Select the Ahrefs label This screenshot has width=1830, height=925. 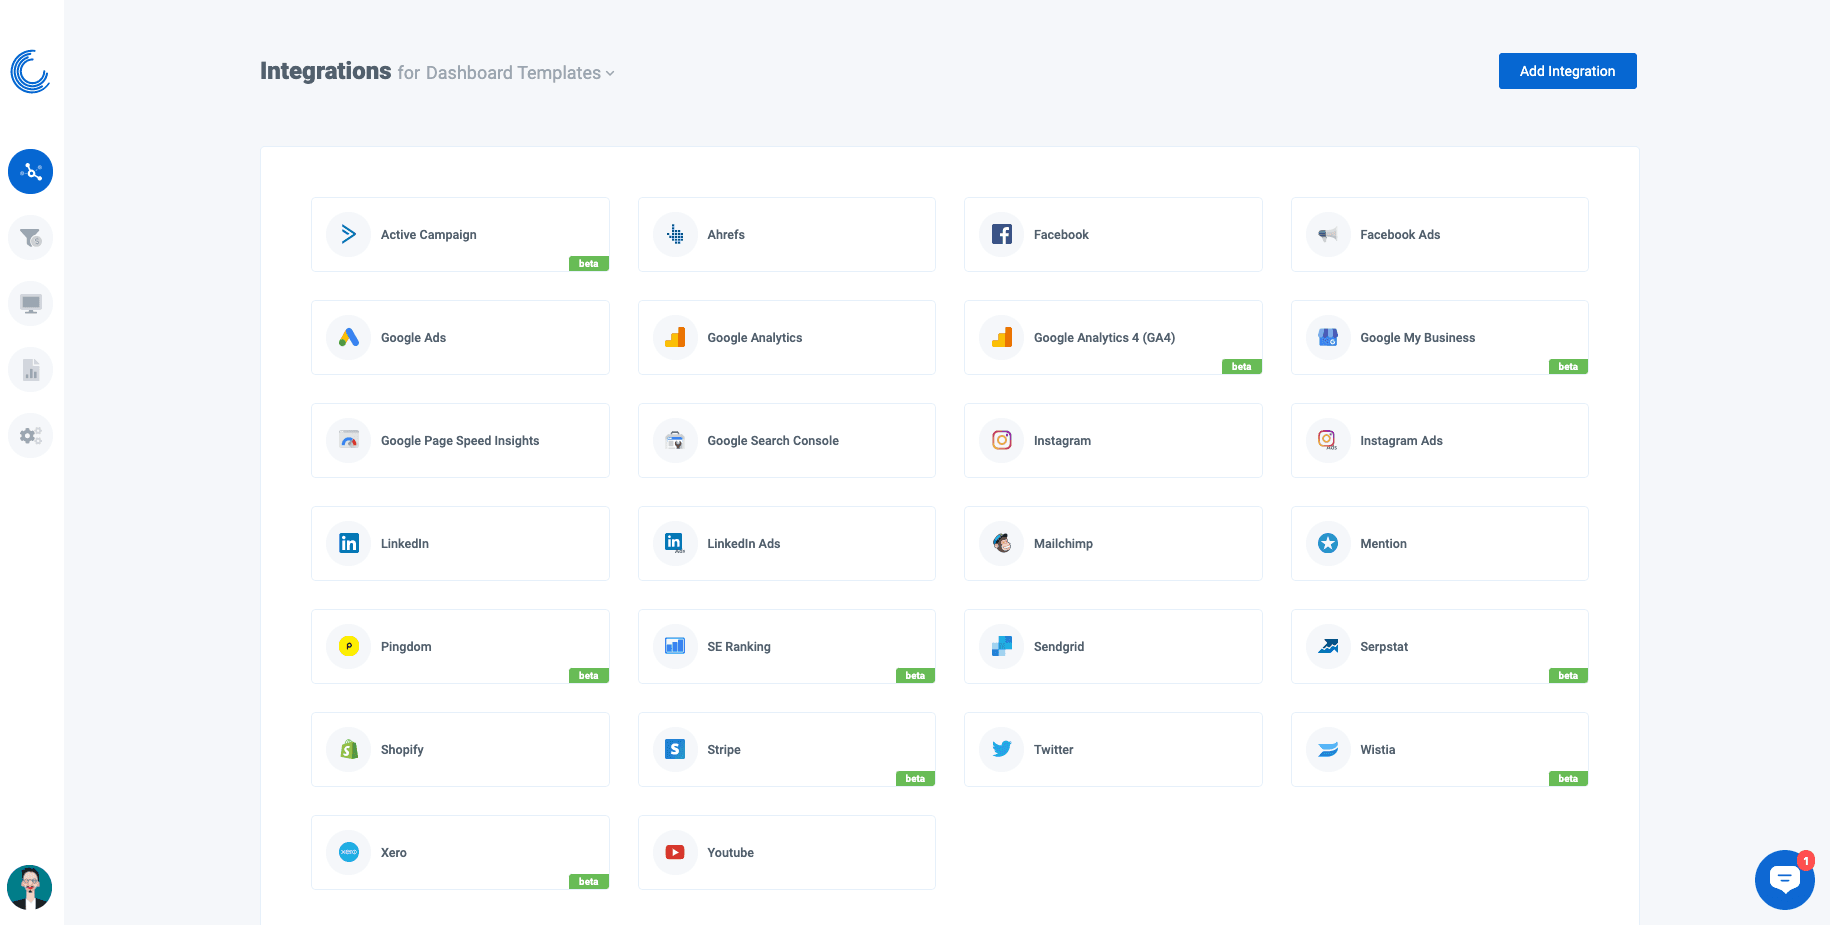click(x=726, y=235)
